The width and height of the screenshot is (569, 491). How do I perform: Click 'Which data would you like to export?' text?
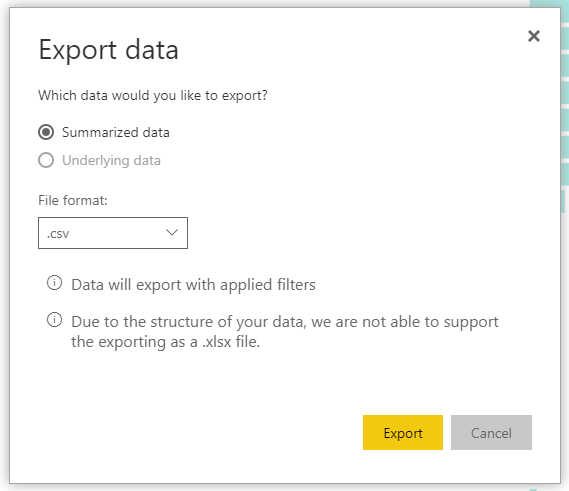153,95
